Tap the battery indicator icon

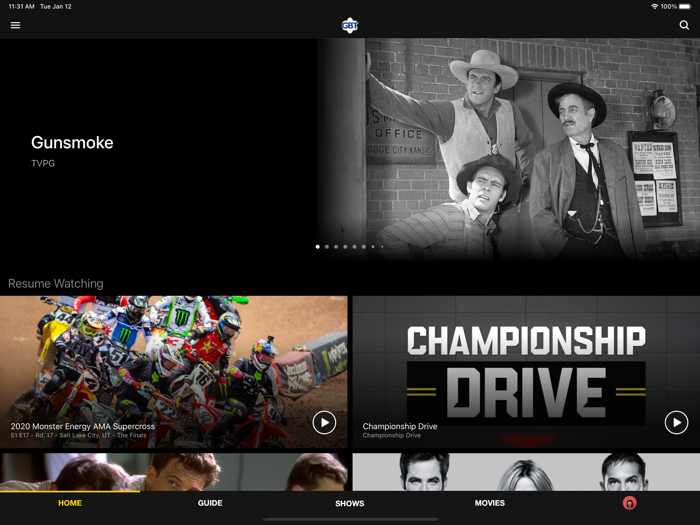685,6
